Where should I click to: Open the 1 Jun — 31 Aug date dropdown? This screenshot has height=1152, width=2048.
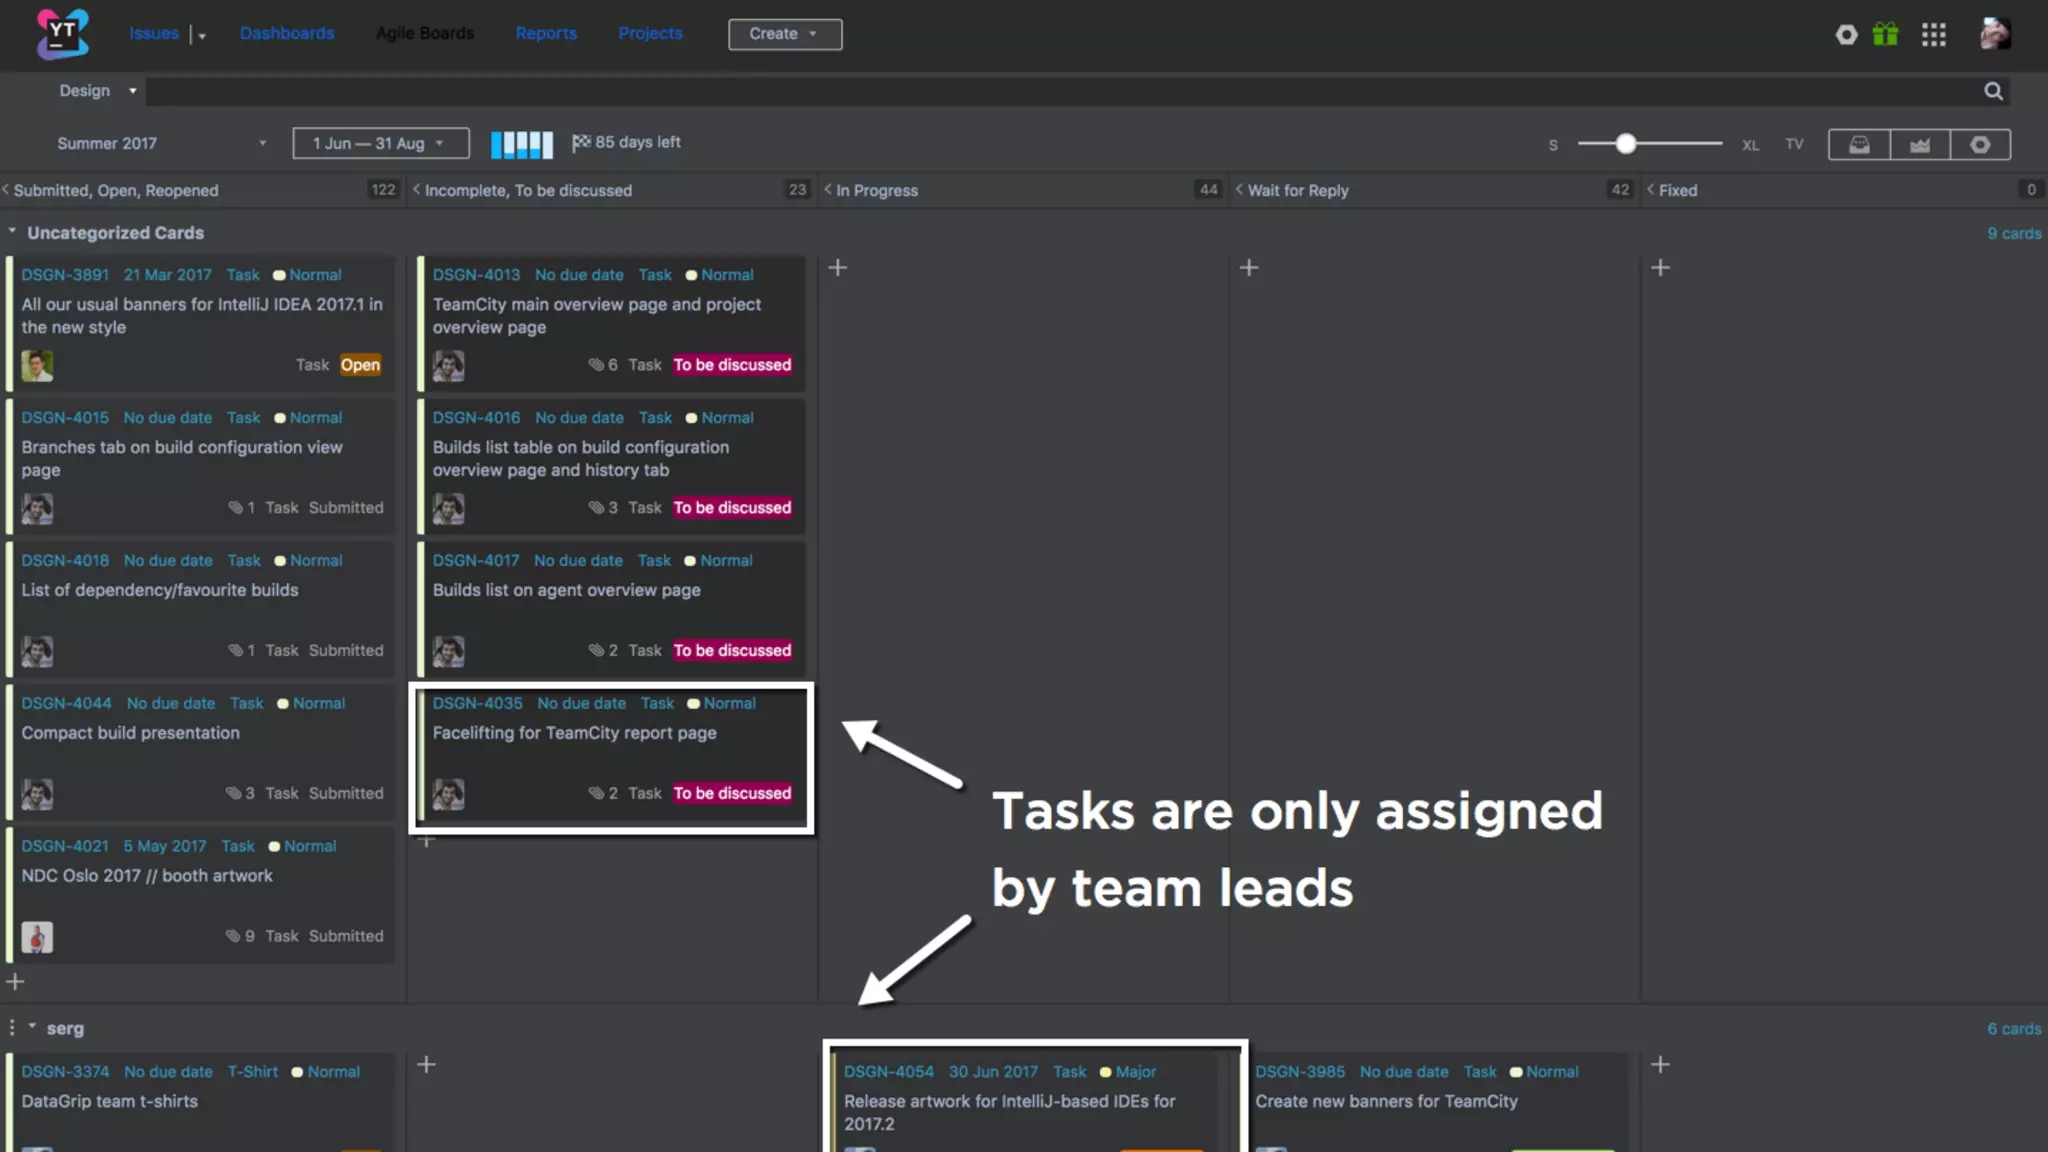coord(380,143)
